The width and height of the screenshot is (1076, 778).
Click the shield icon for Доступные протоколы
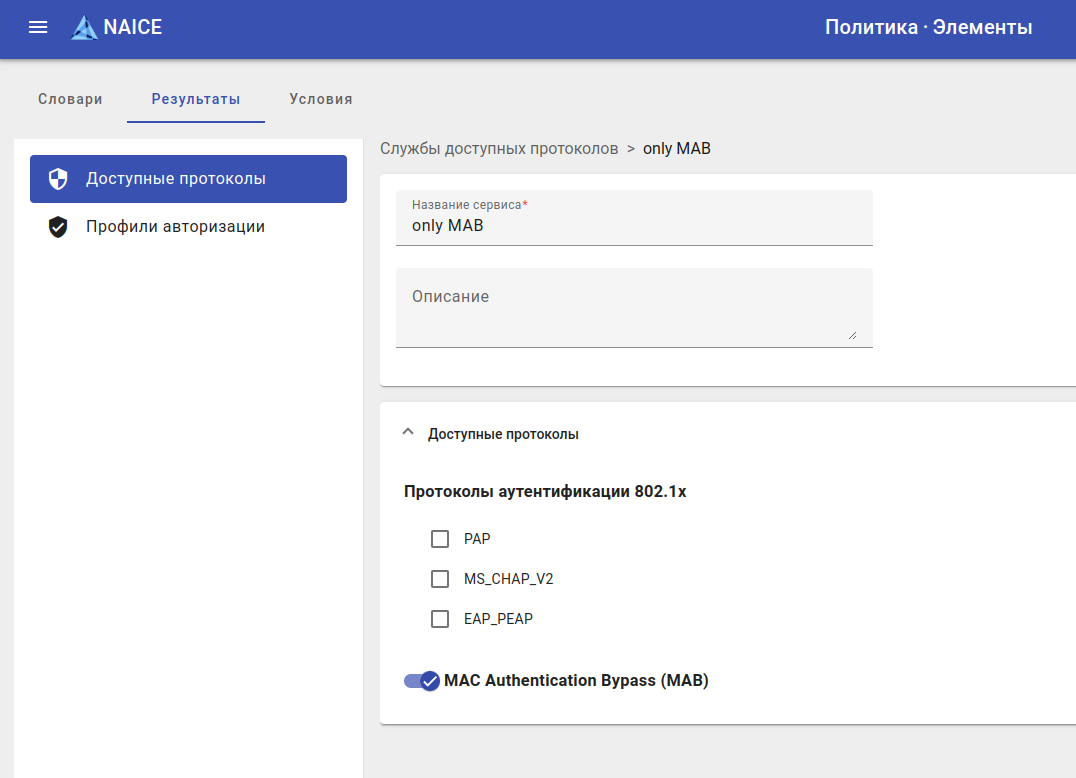click(x=58, y=179)
